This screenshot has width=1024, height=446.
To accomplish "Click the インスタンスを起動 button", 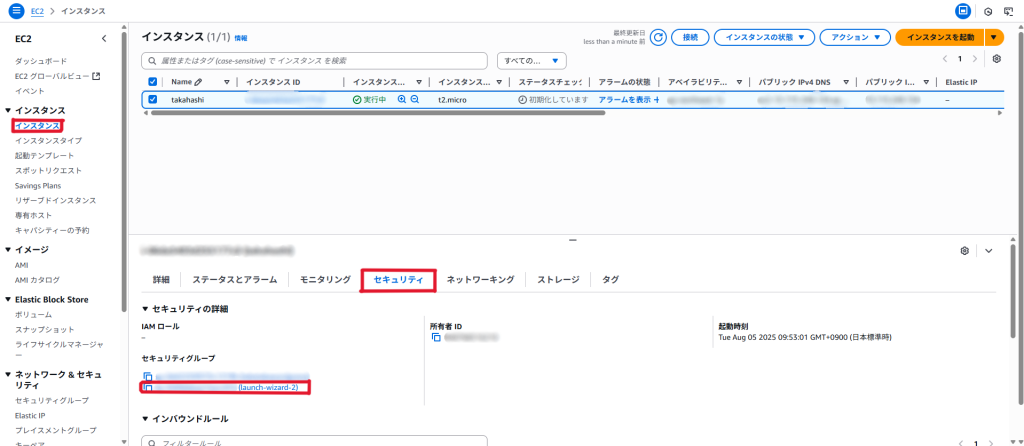I will point(940,37).
